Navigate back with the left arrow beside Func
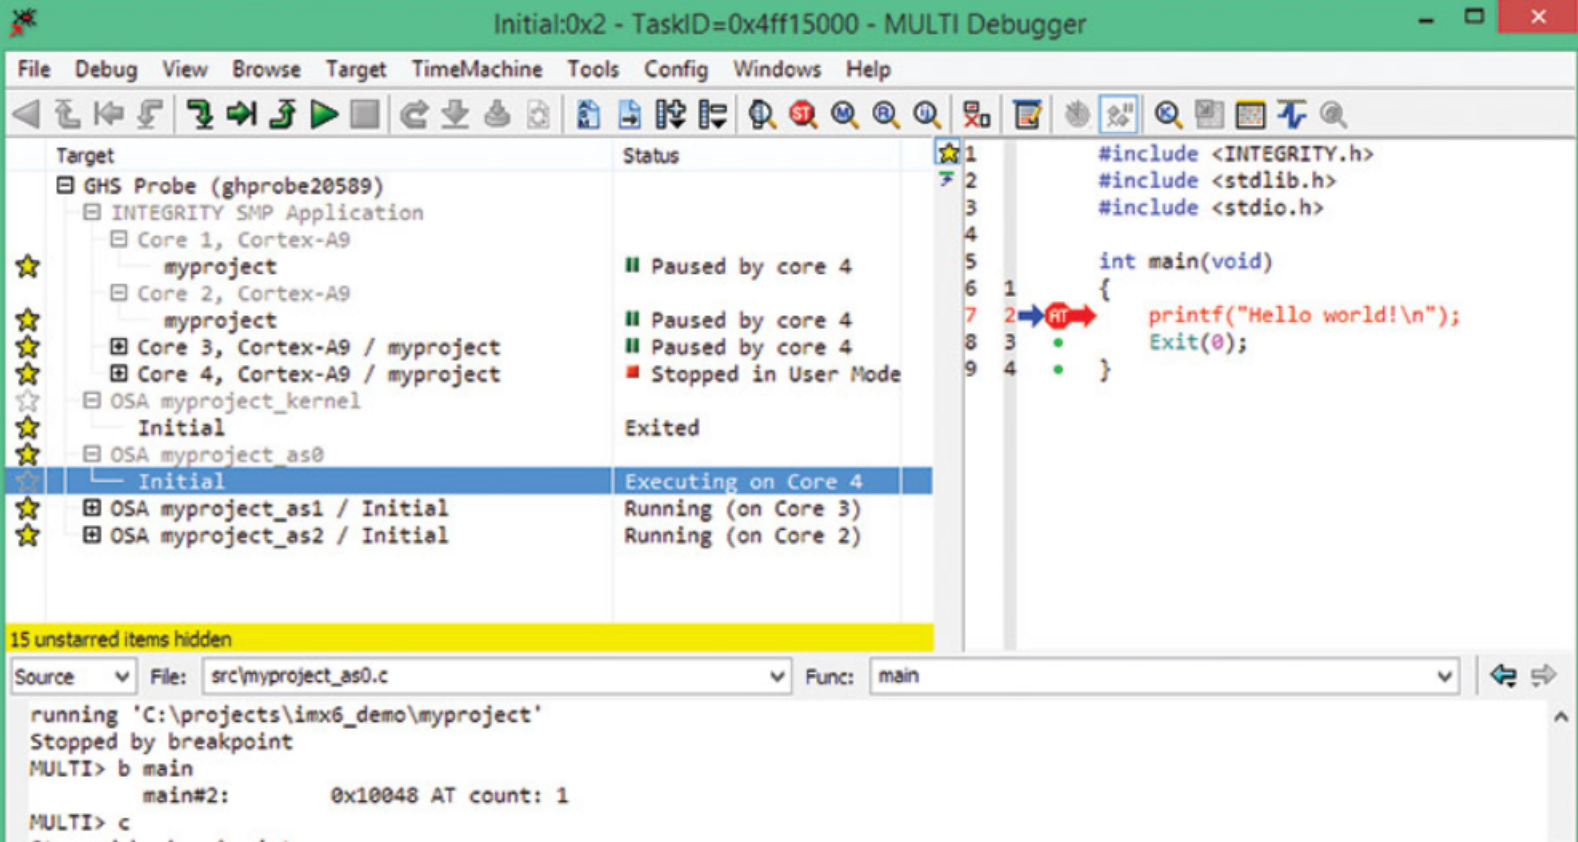This screenshot has width=1578, height=842. (1502, 676)
